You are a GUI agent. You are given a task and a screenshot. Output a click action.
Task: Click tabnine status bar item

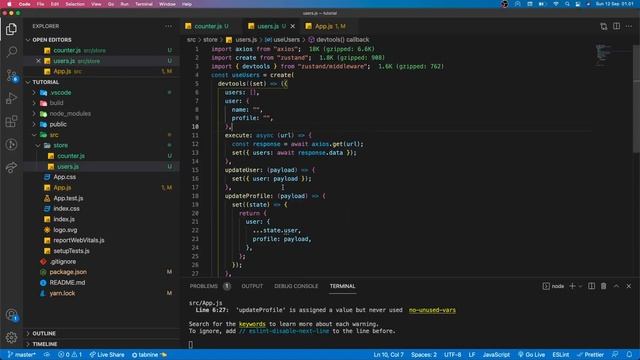click(x=149, y=355)
